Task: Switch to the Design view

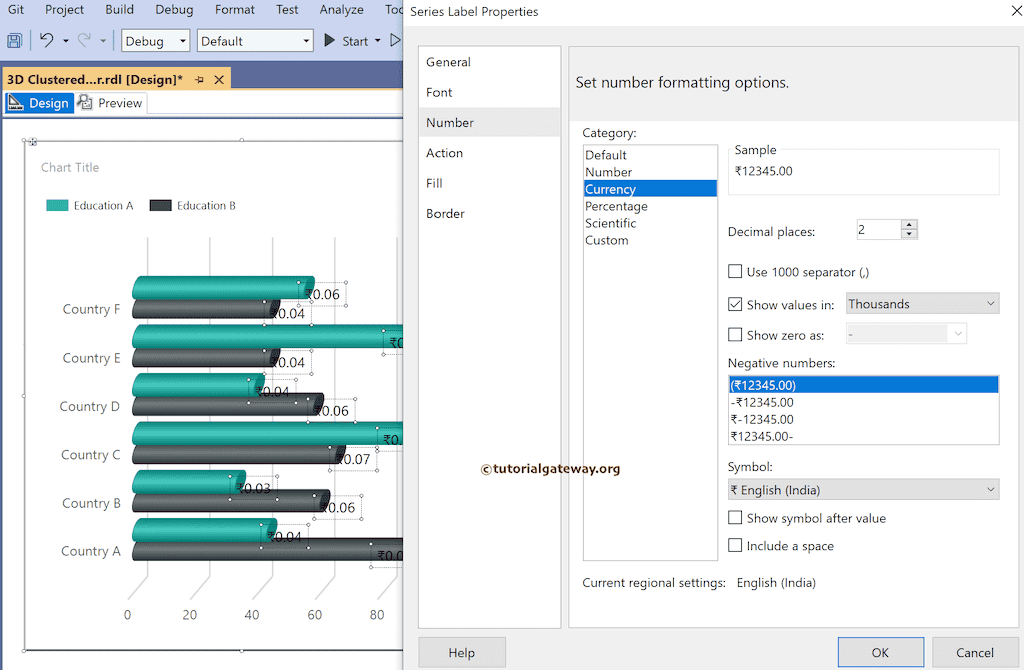Action: (x=40, y=103)
